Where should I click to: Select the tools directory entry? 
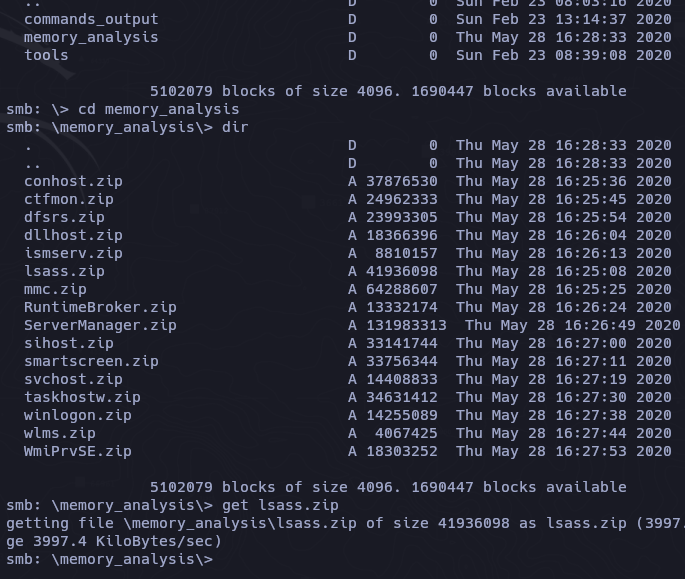[46, 55]
